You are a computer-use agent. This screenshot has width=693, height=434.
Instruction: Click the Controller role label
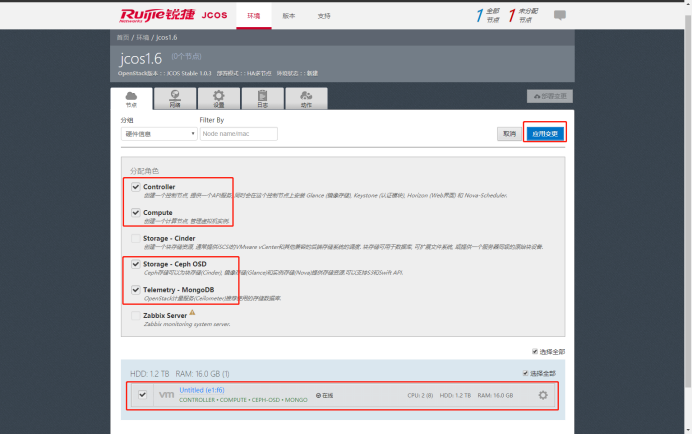[159, 187]
